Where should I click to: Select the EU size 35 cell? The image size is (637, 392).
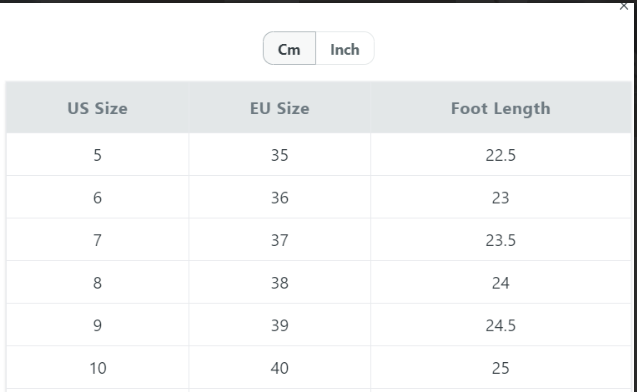(280, 155)
